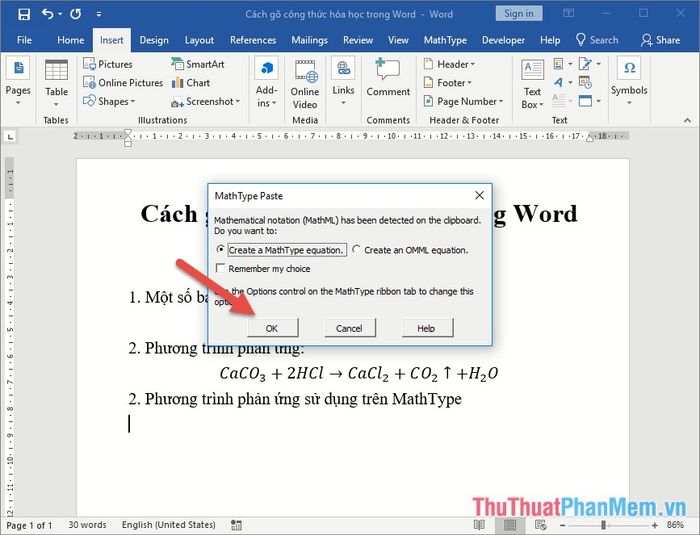The image size is (700, 535).
Task: Undo the last action
Action: (47, 14)
